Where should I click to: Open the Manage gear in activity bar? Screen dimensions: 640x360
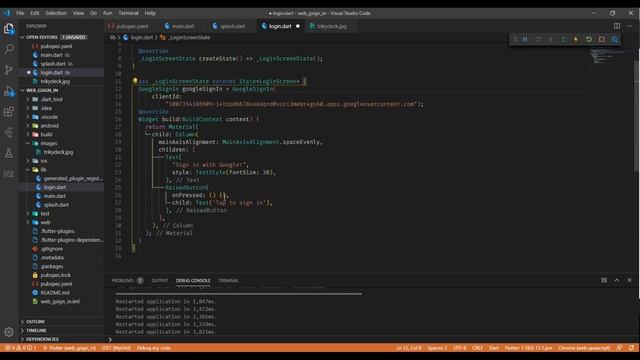9,332
